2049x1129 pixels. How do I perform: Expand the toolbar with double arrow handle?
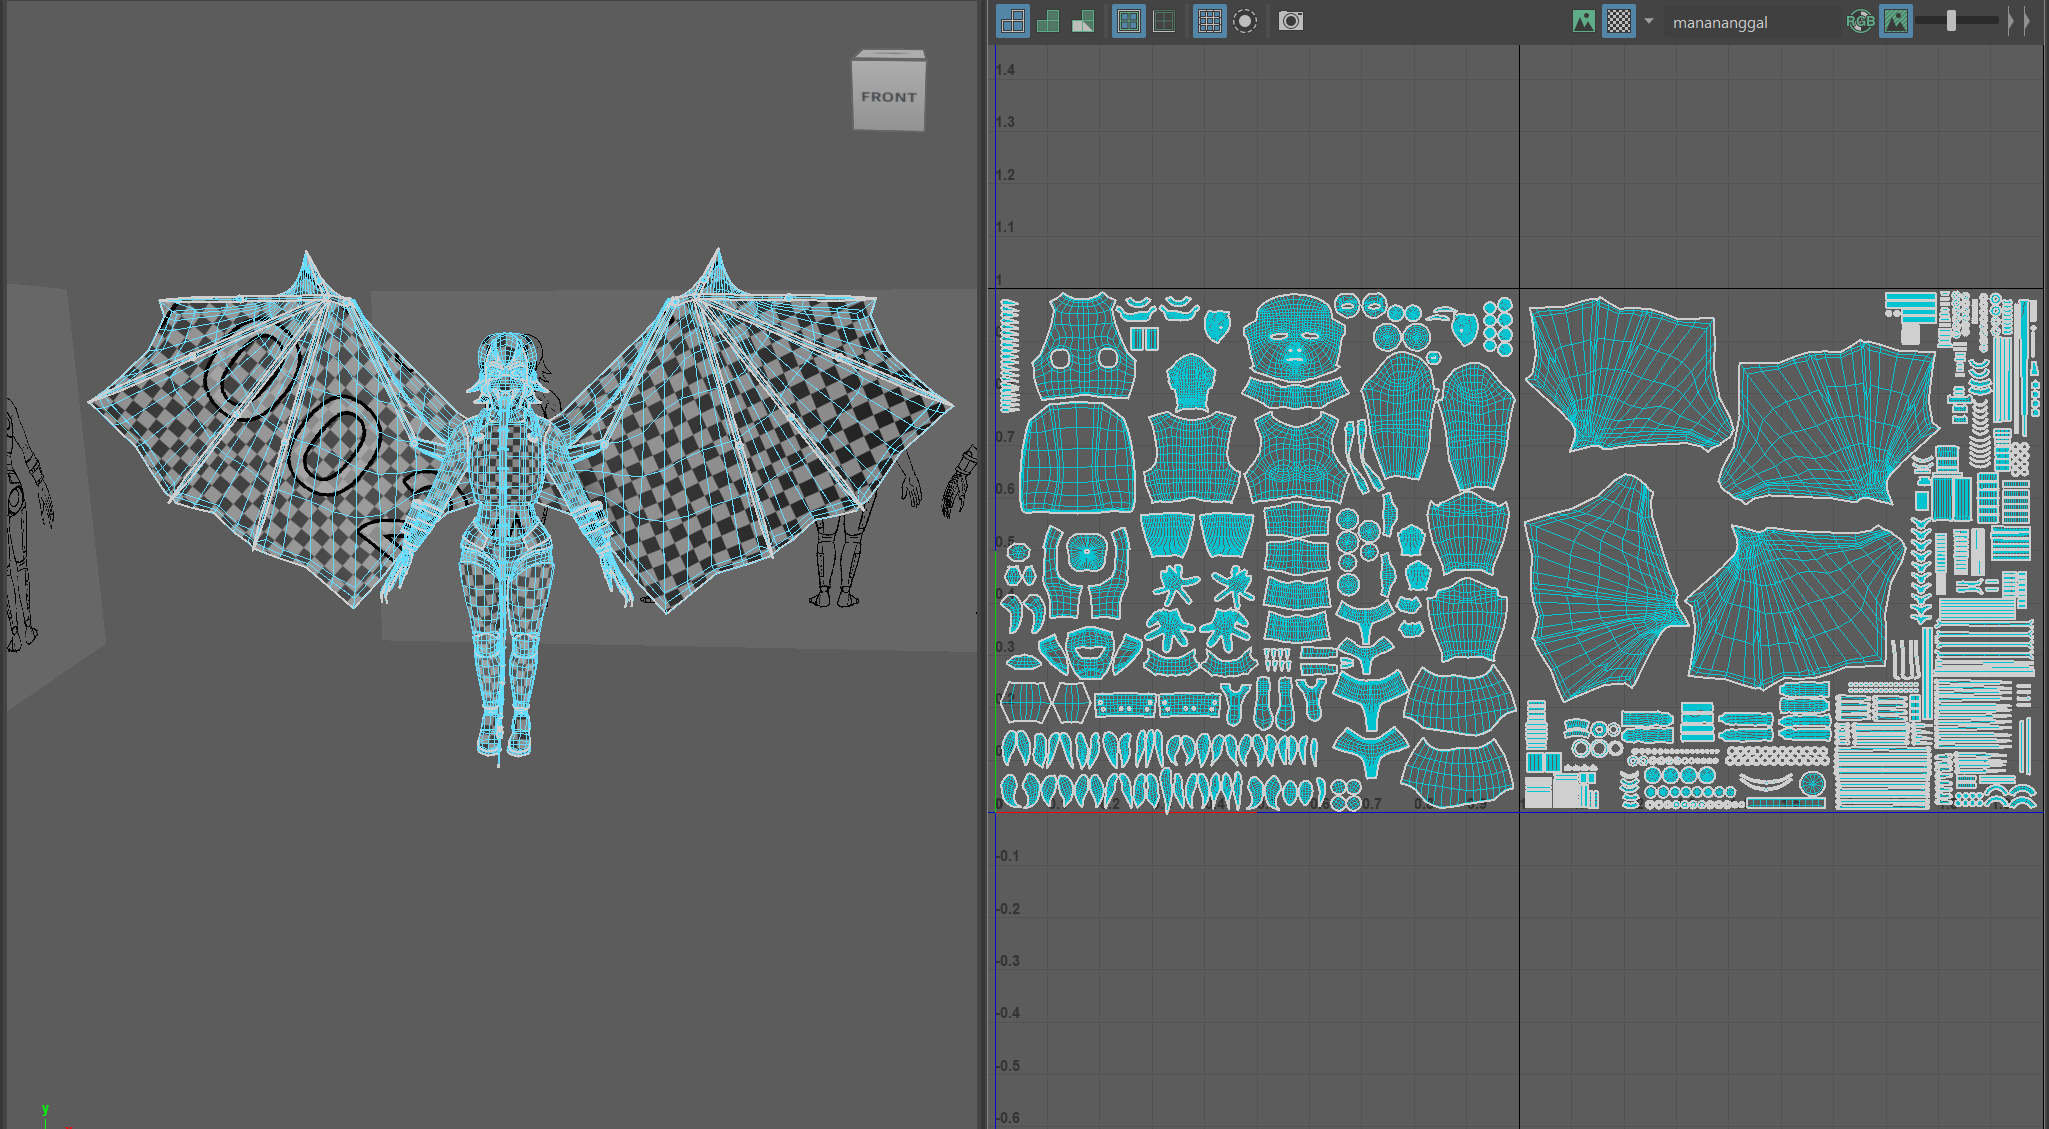(2018, 21)
